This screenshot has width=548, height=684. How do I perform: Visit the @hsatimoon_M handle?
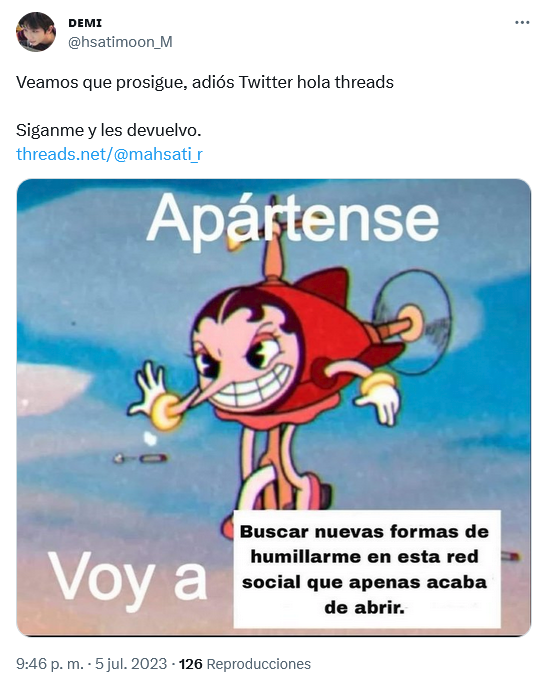[x=120, y=42]
